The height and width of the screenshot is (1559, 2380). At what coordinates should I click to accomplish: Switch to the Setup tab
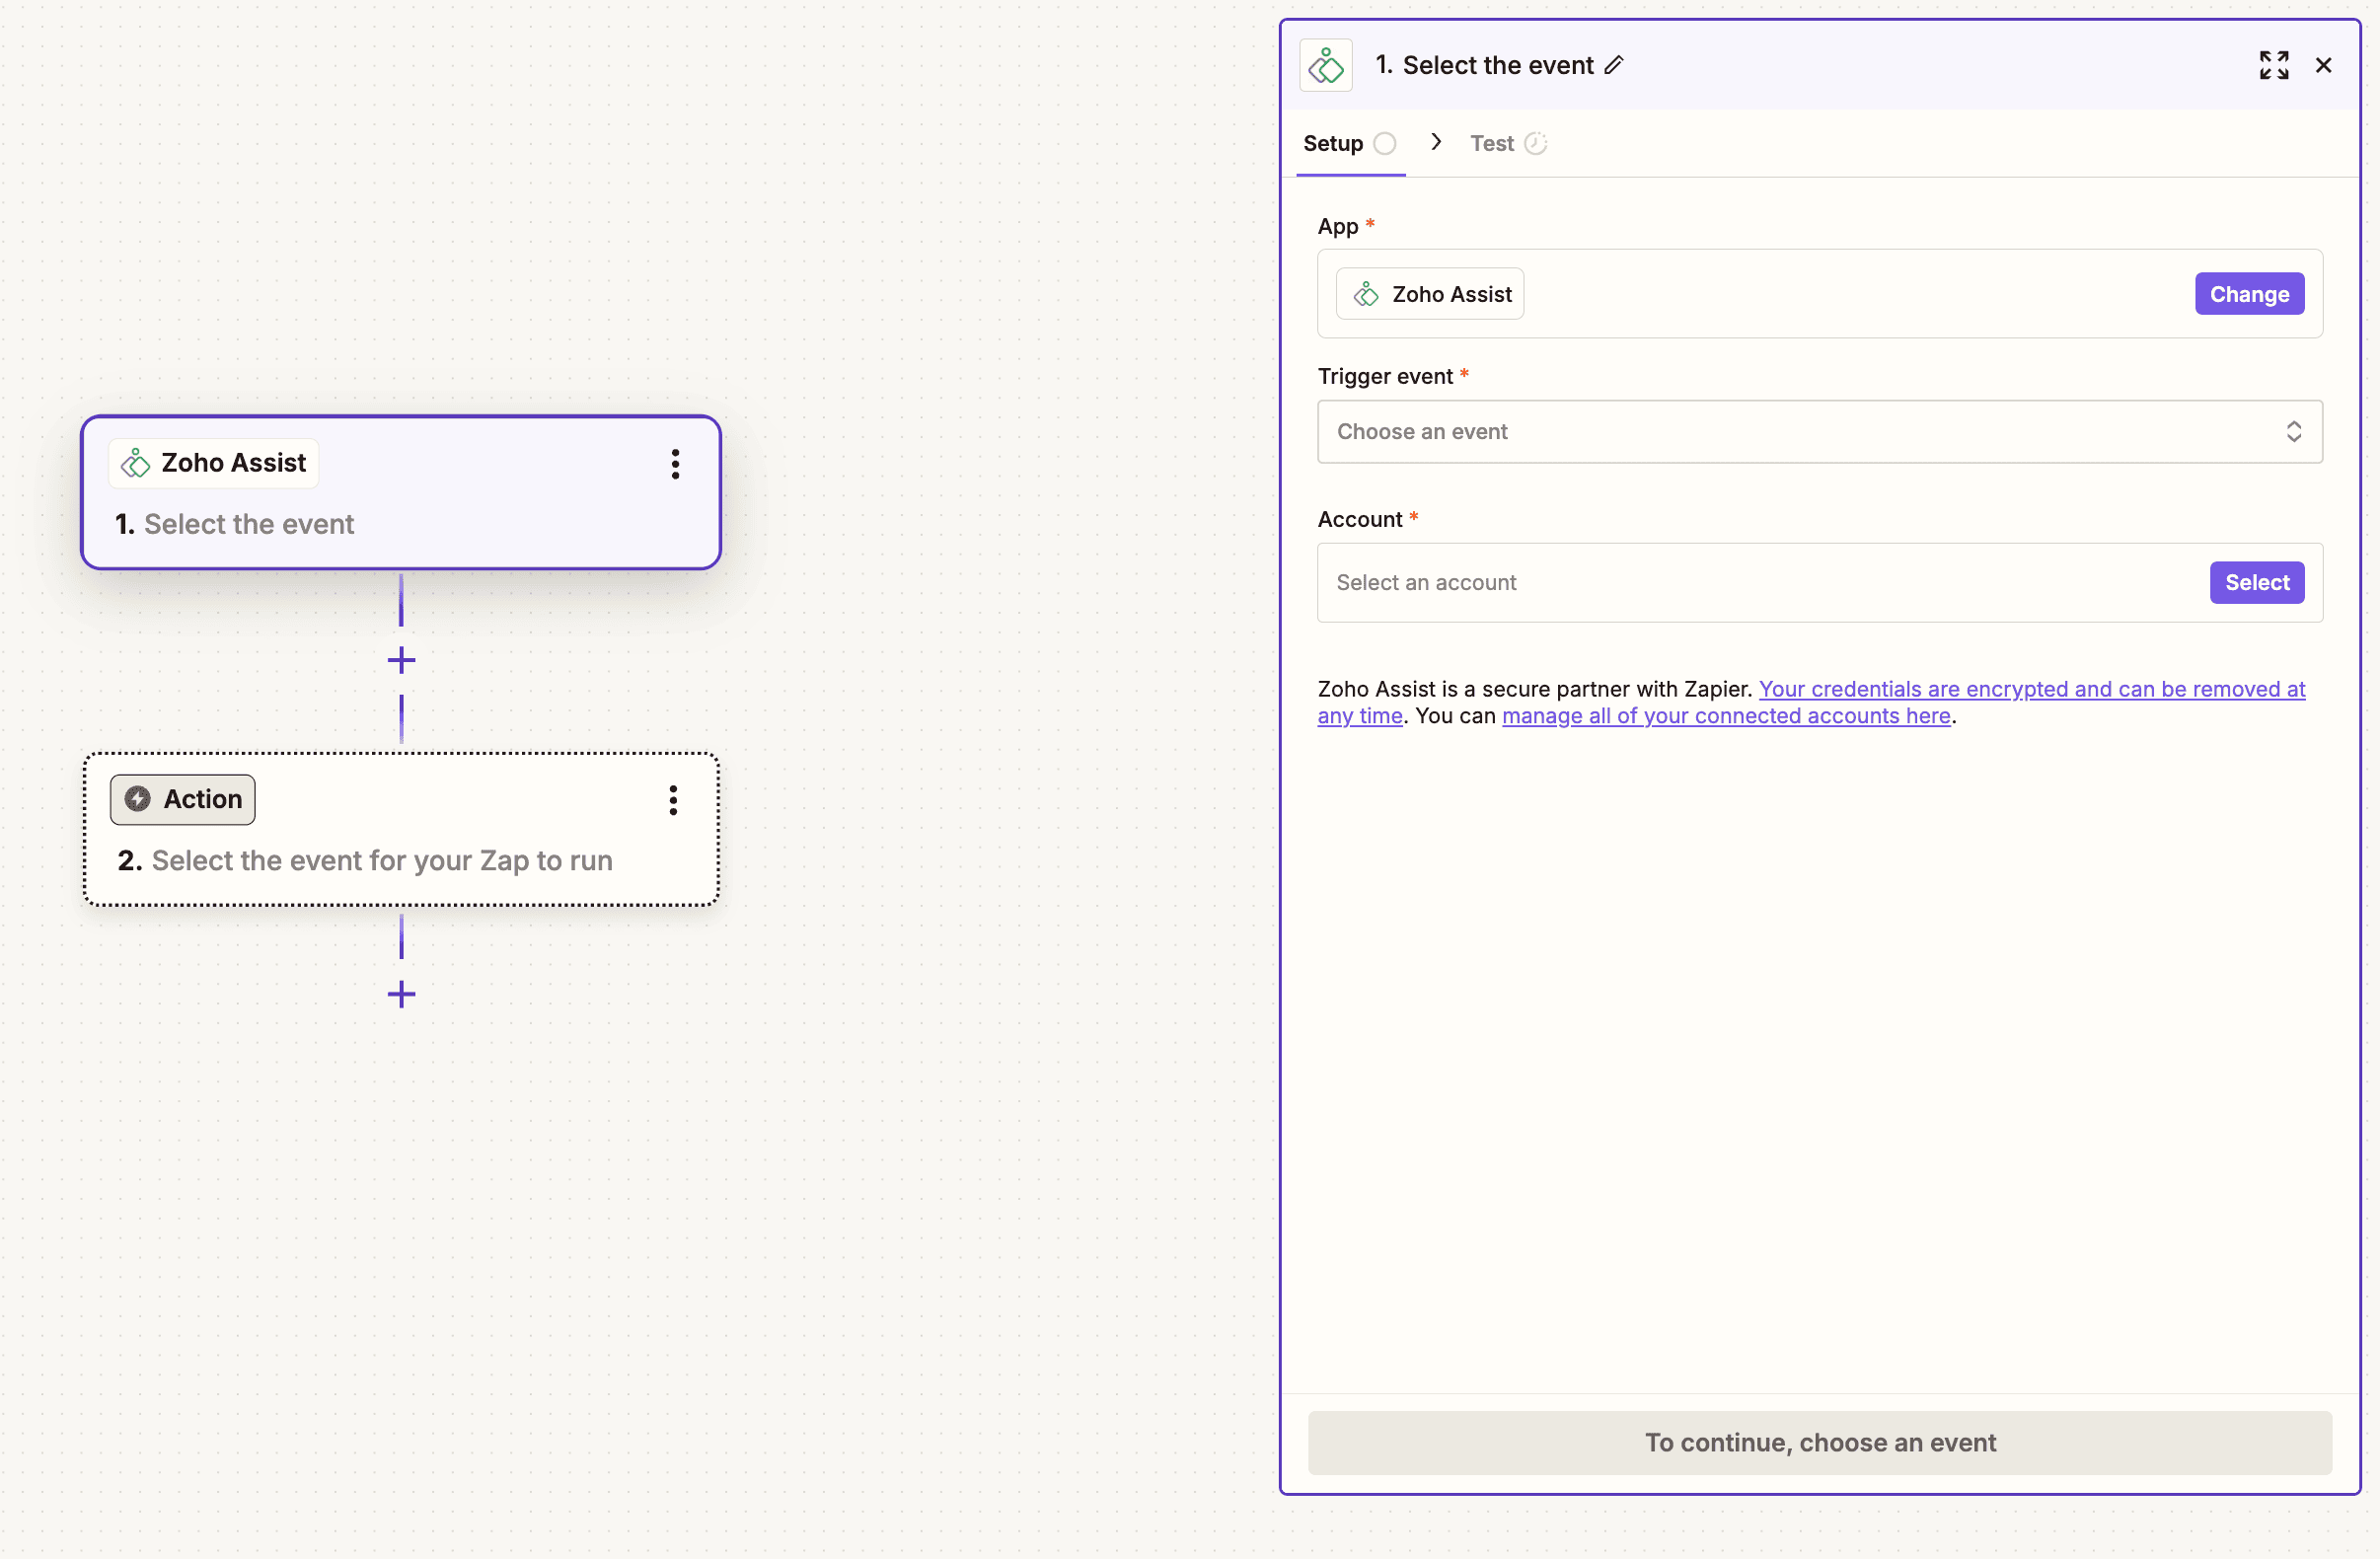(1333, 144)
